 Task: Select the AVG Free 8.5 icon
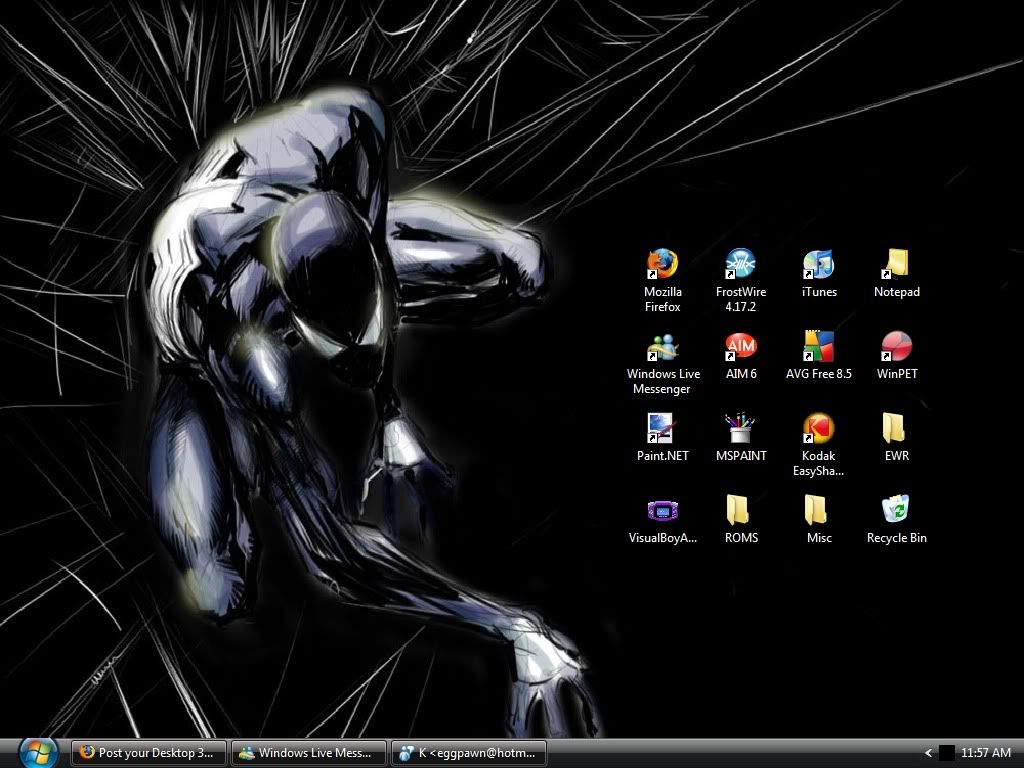coord(818,347)
